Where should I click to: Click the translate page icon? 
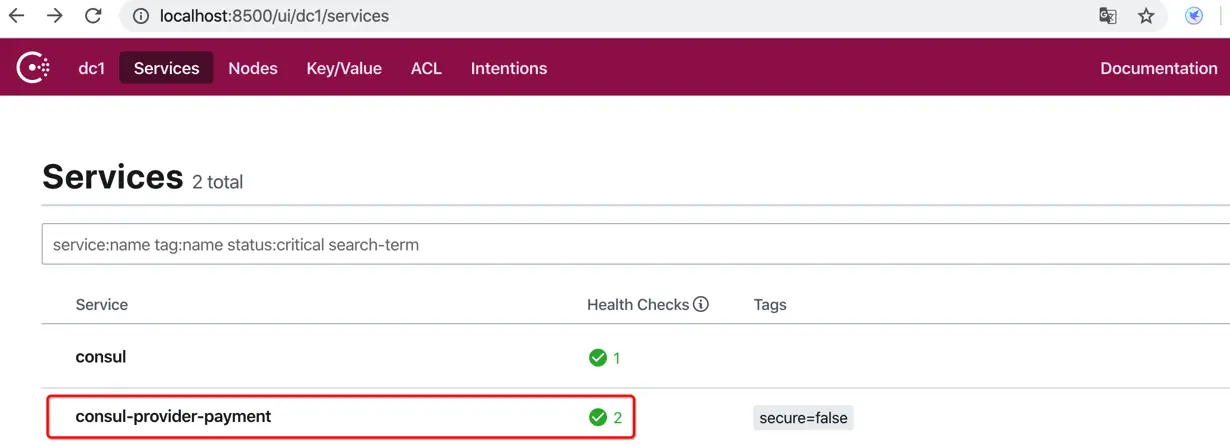[1108, 16]
